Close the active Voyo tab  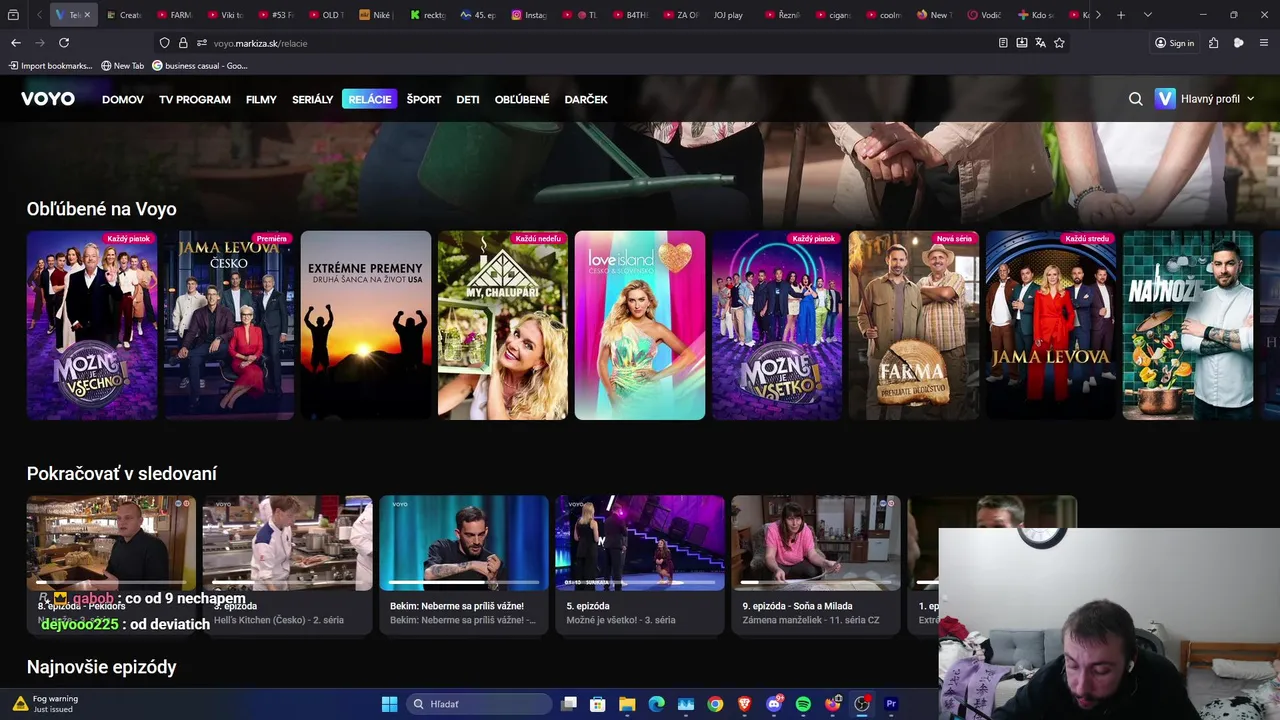point(87,15)
